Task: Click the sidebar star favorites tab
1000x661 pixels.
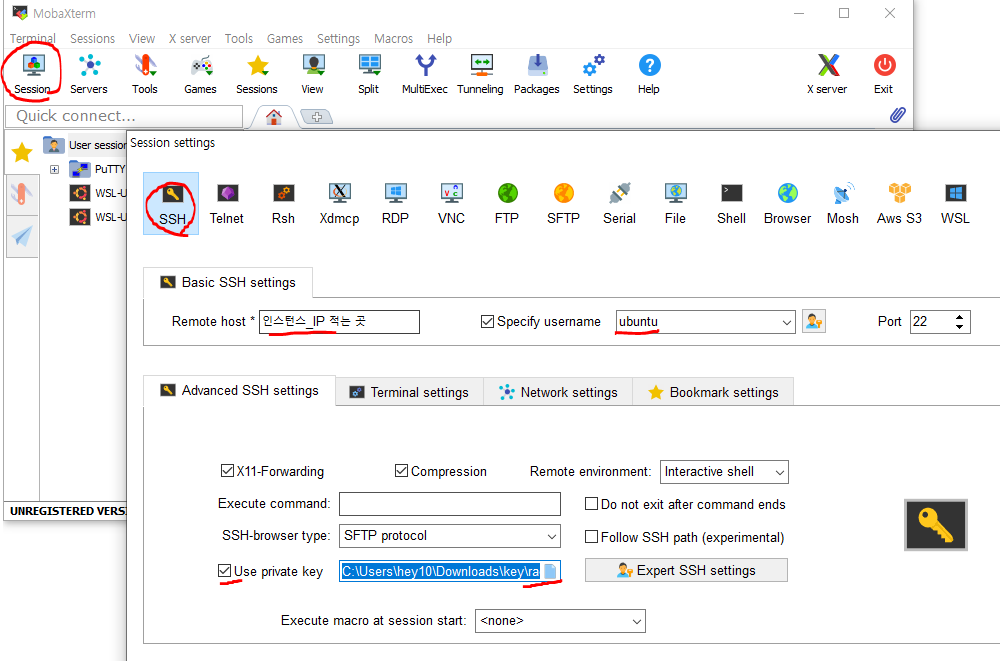Action: [x=22, y=152]
